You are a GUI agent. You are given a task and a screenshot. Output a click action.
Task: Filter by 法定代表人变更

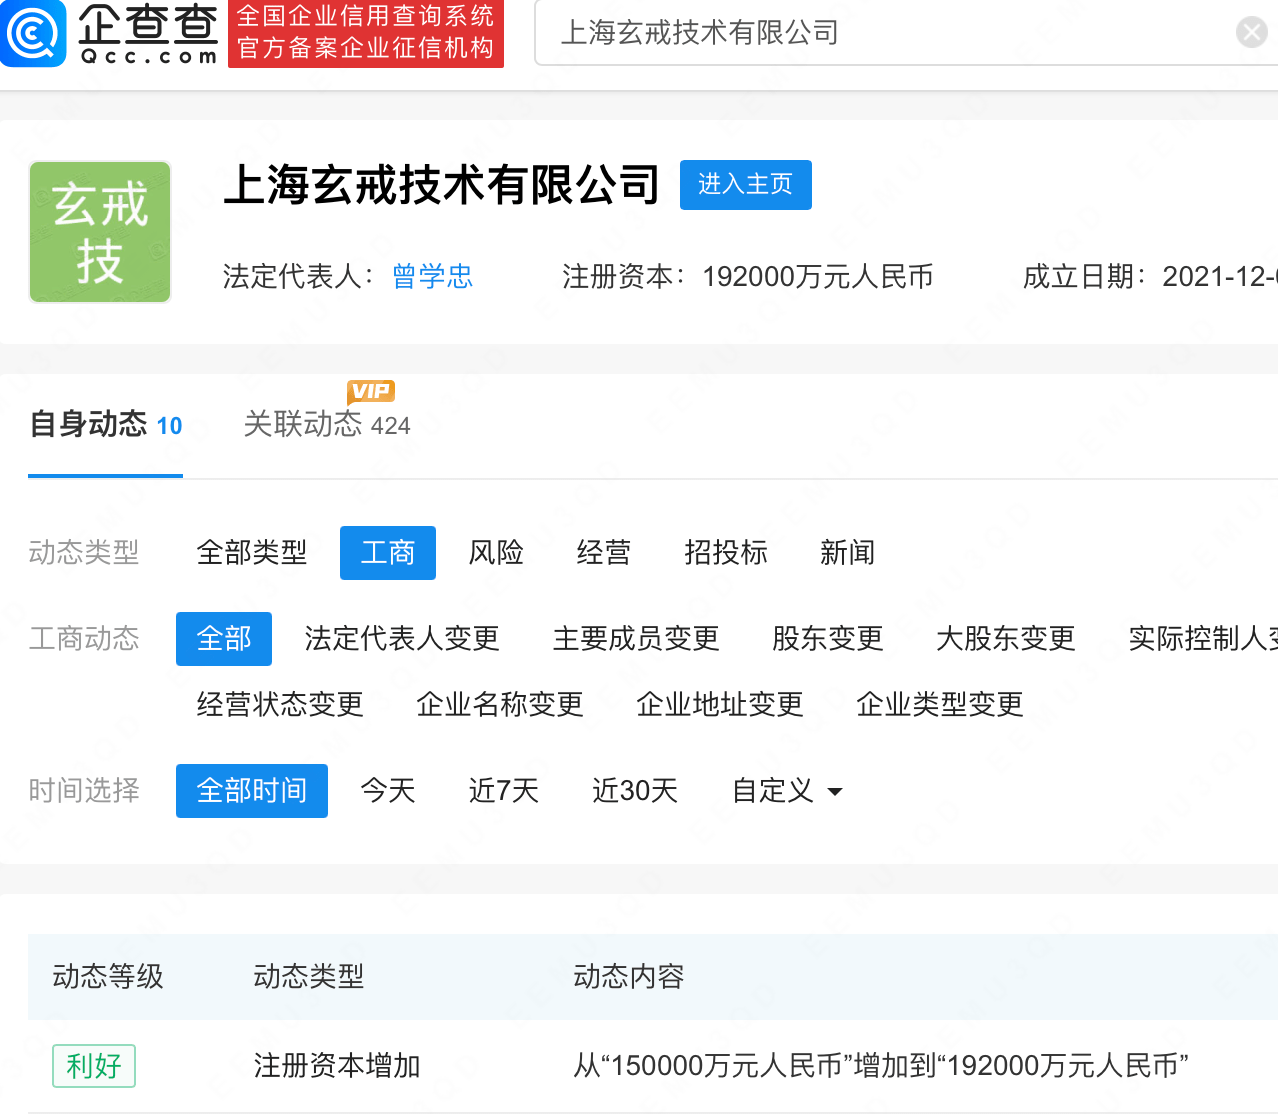(x=402, y=639)
